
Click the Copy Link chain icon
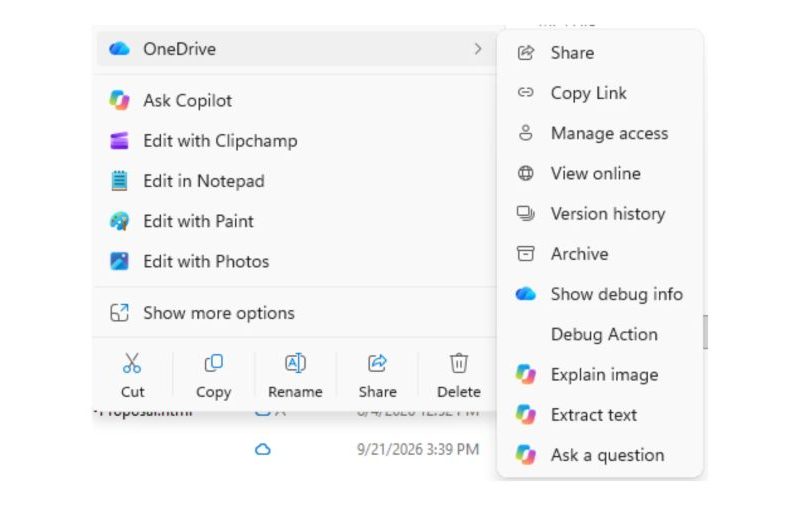[526, 92]
